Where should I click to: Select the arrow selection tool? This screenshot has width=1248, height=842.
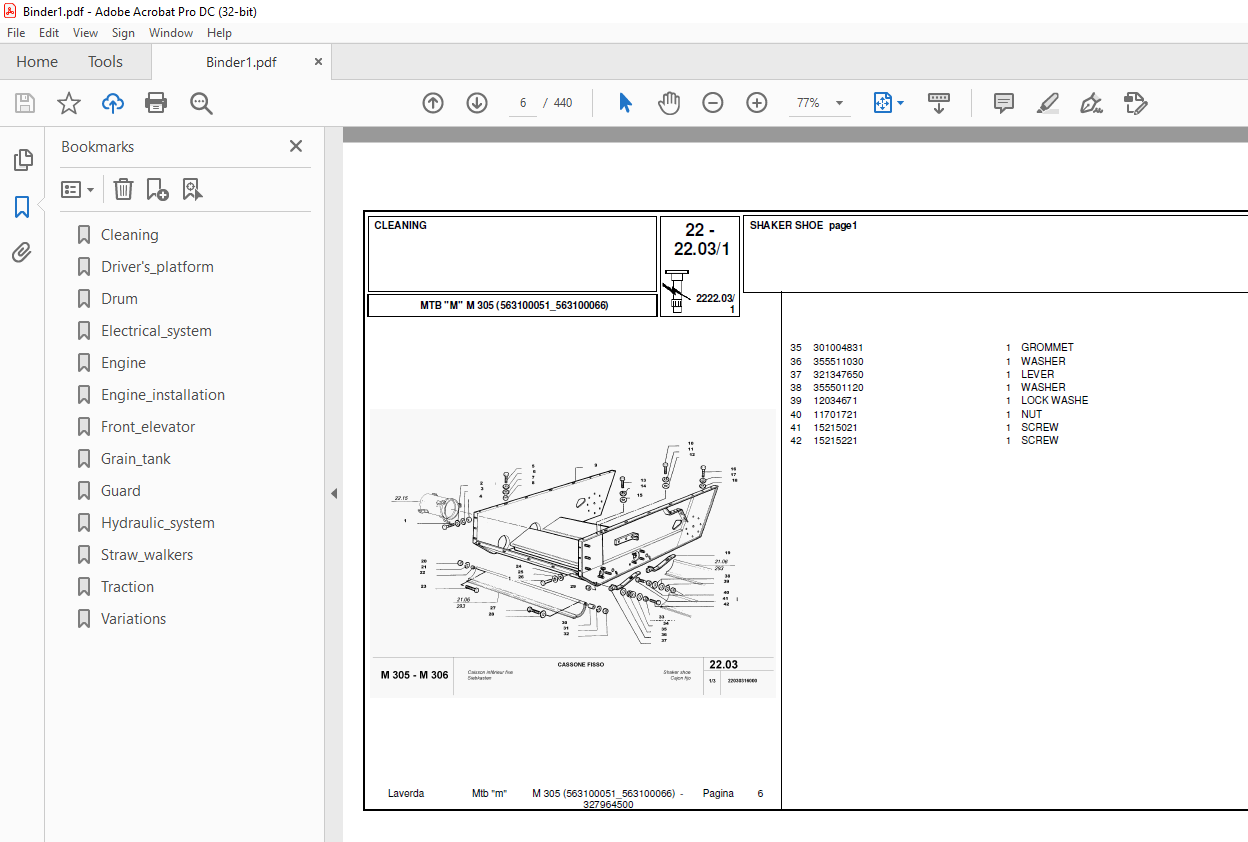625,103
